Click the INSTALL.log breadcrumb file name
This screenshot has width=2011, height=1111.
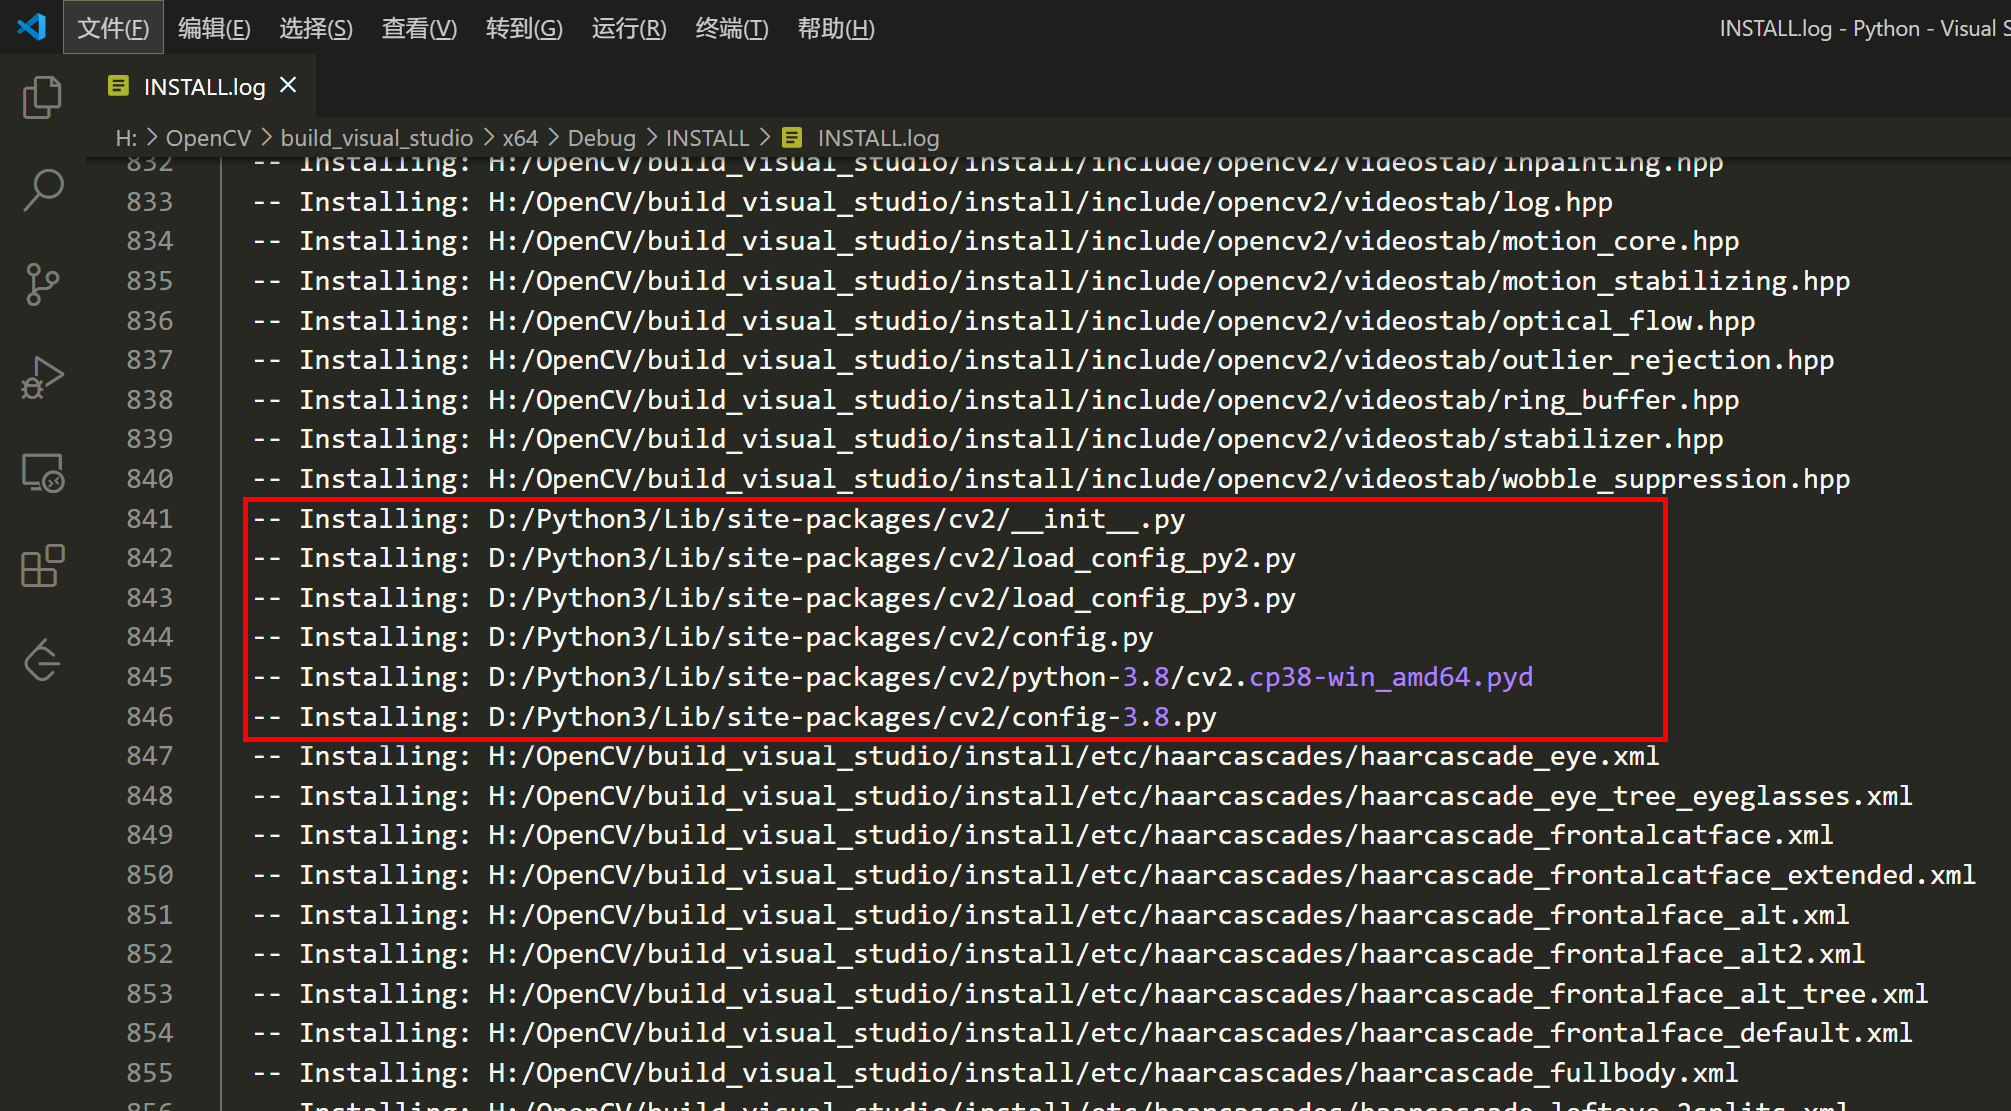pos(878,138)
